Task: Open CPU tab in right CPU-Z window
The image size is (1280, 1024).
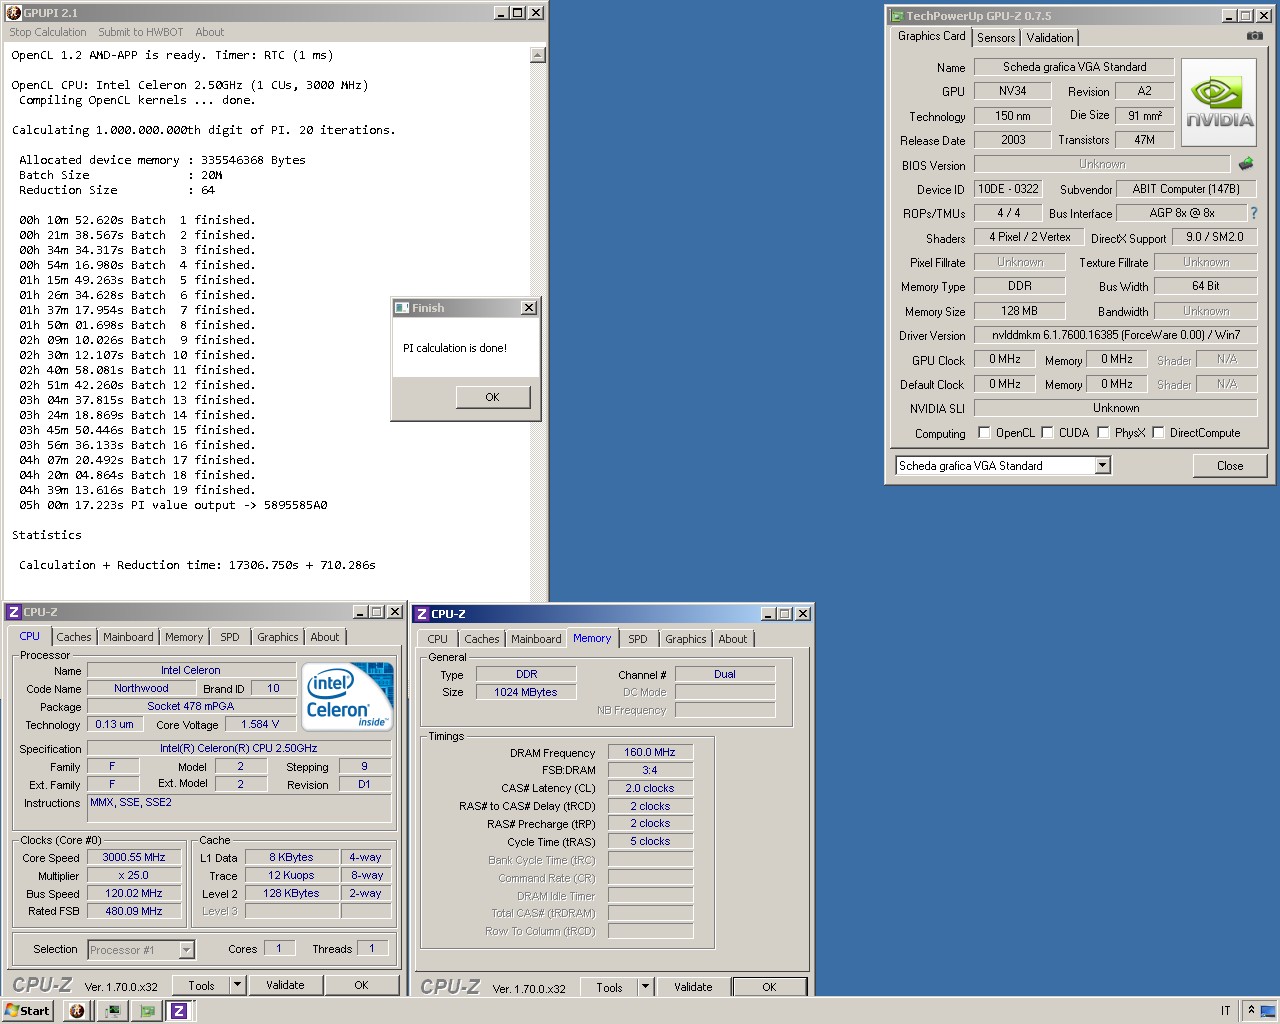Action: tap(438, 639)
